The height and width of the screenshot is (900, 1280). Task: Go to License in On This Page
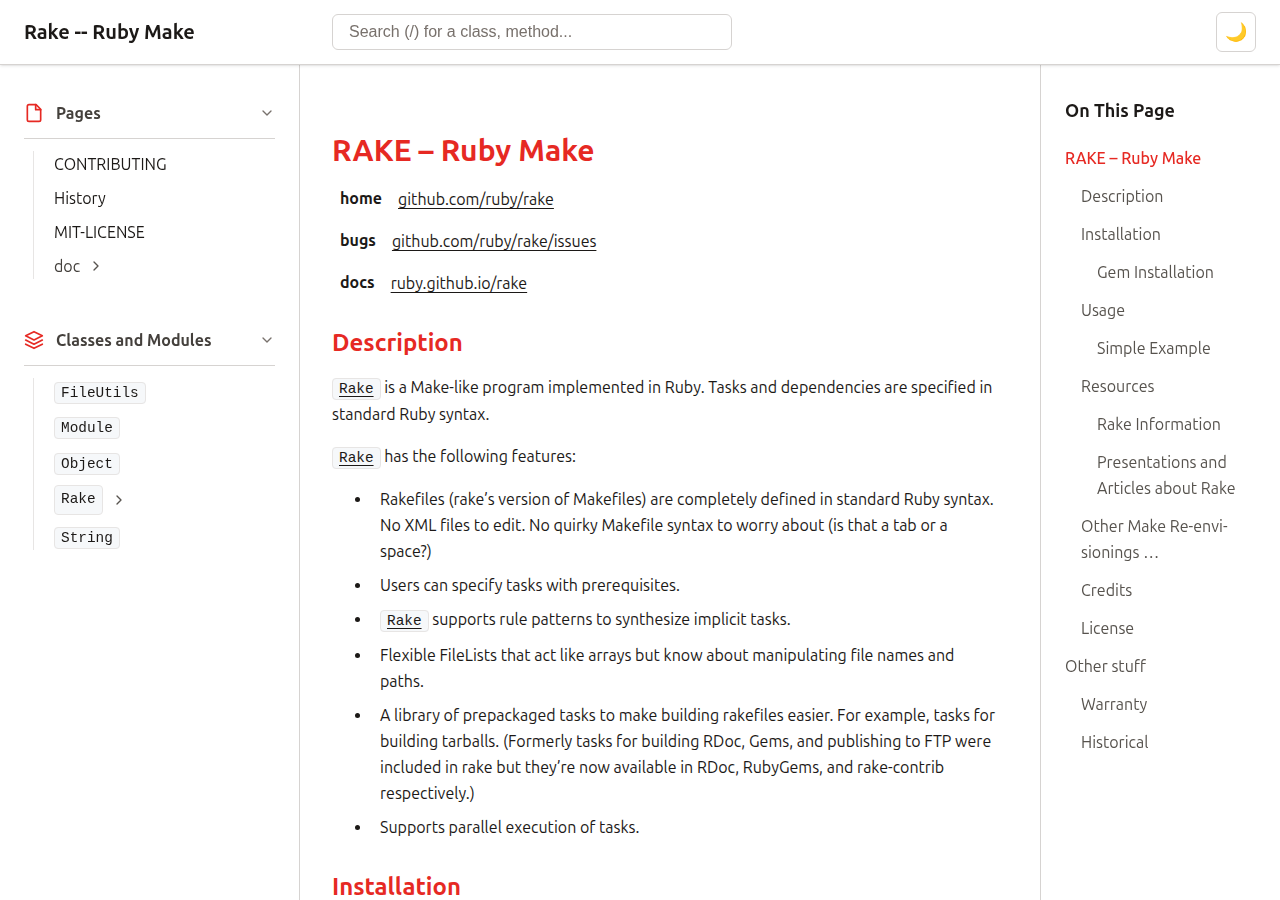(x=1107, y=628)
